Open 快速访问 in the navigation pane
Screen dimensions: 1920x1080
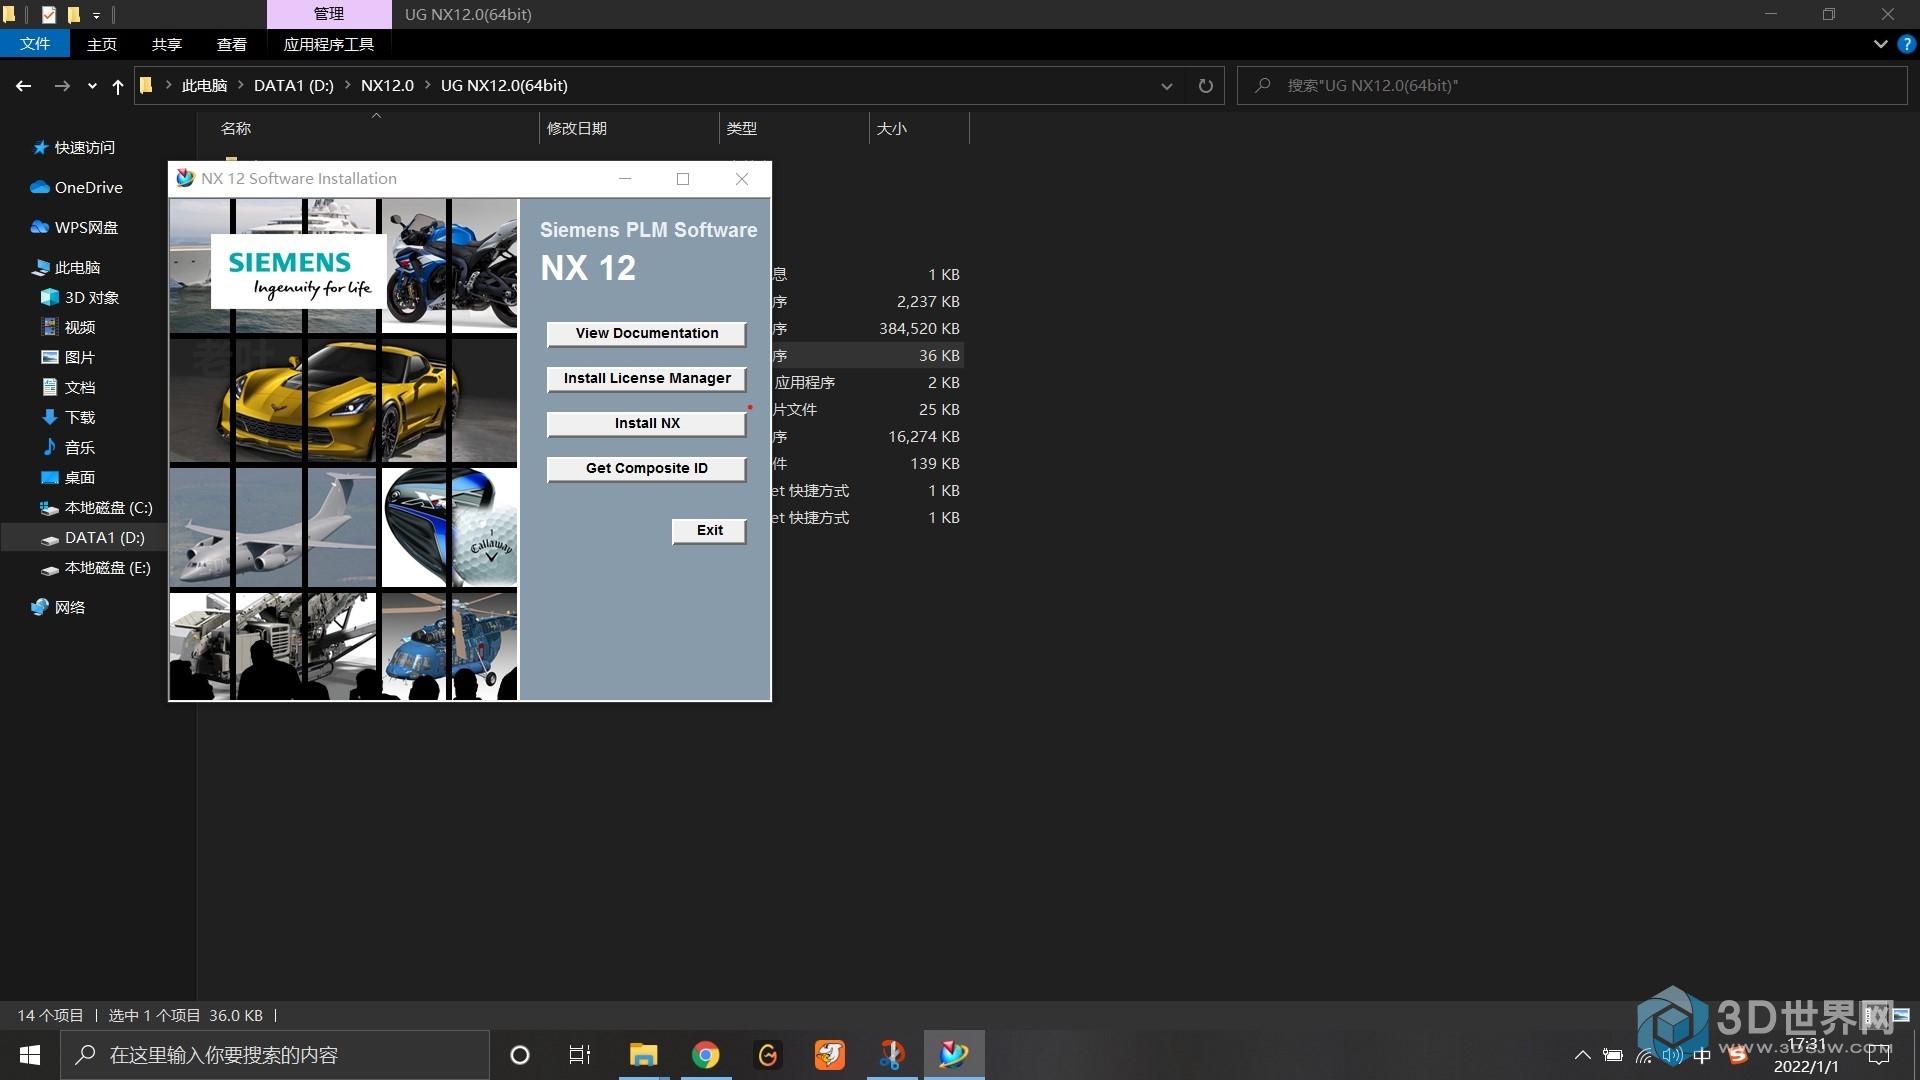point(85,148)
